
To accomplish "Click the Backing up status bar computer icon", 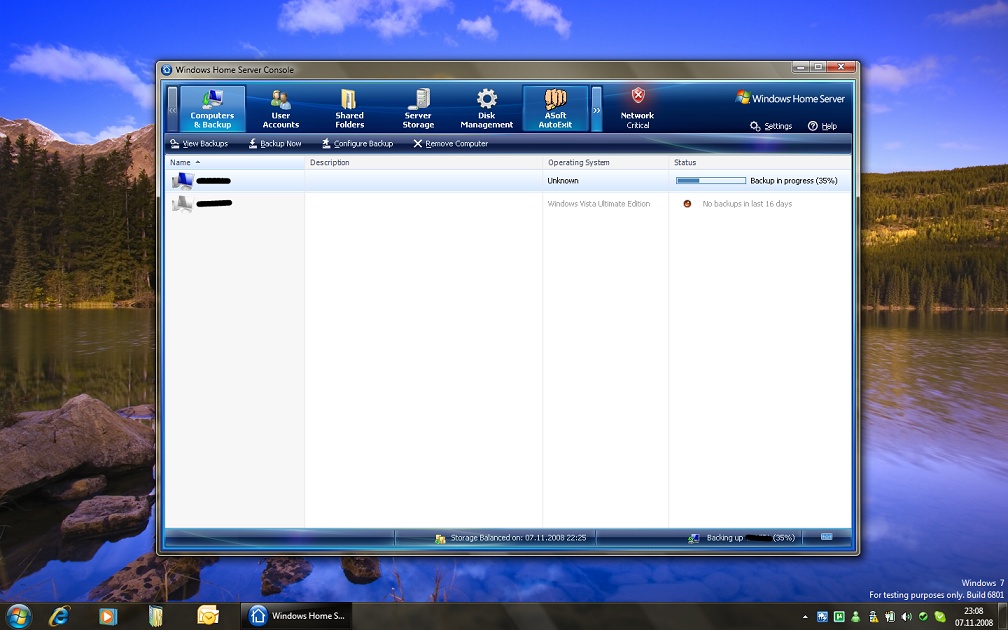I will tap(694, 539).
